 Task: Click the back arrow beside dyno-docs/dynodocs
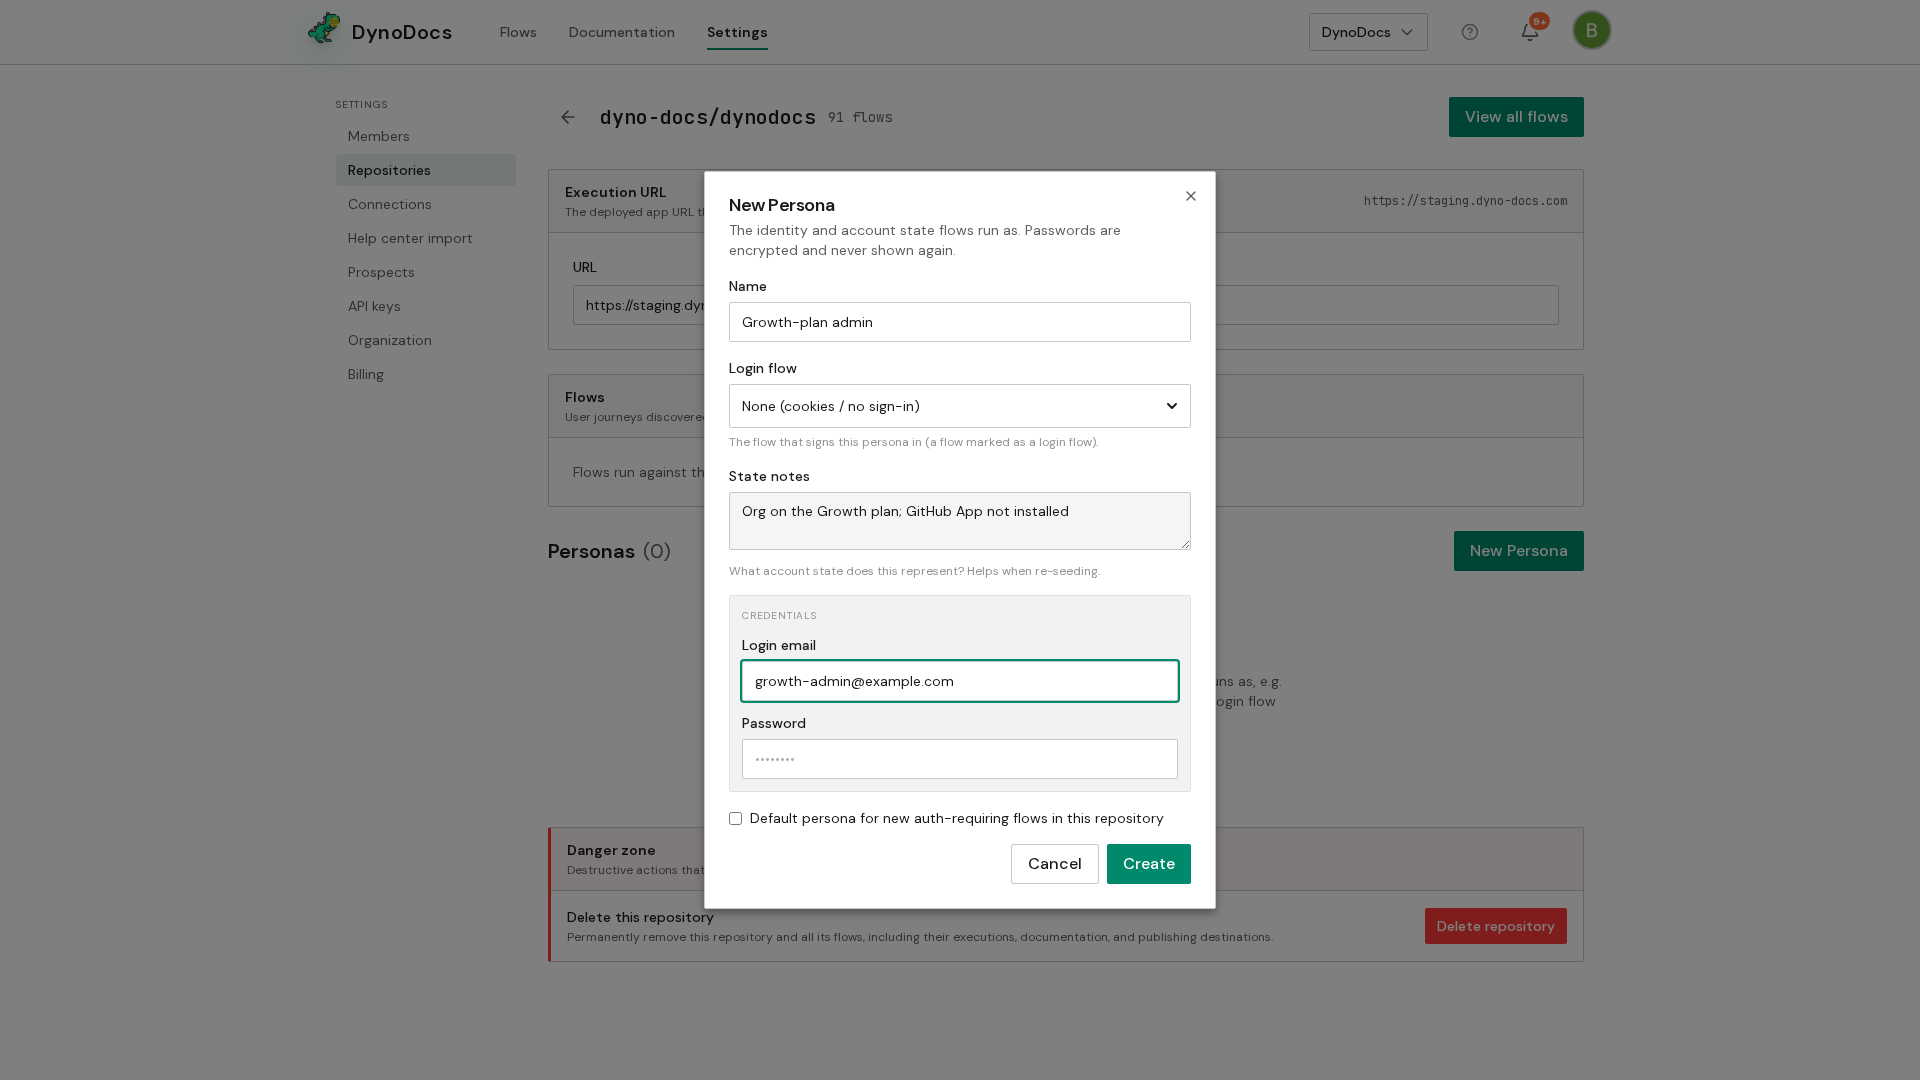[568, 117]
